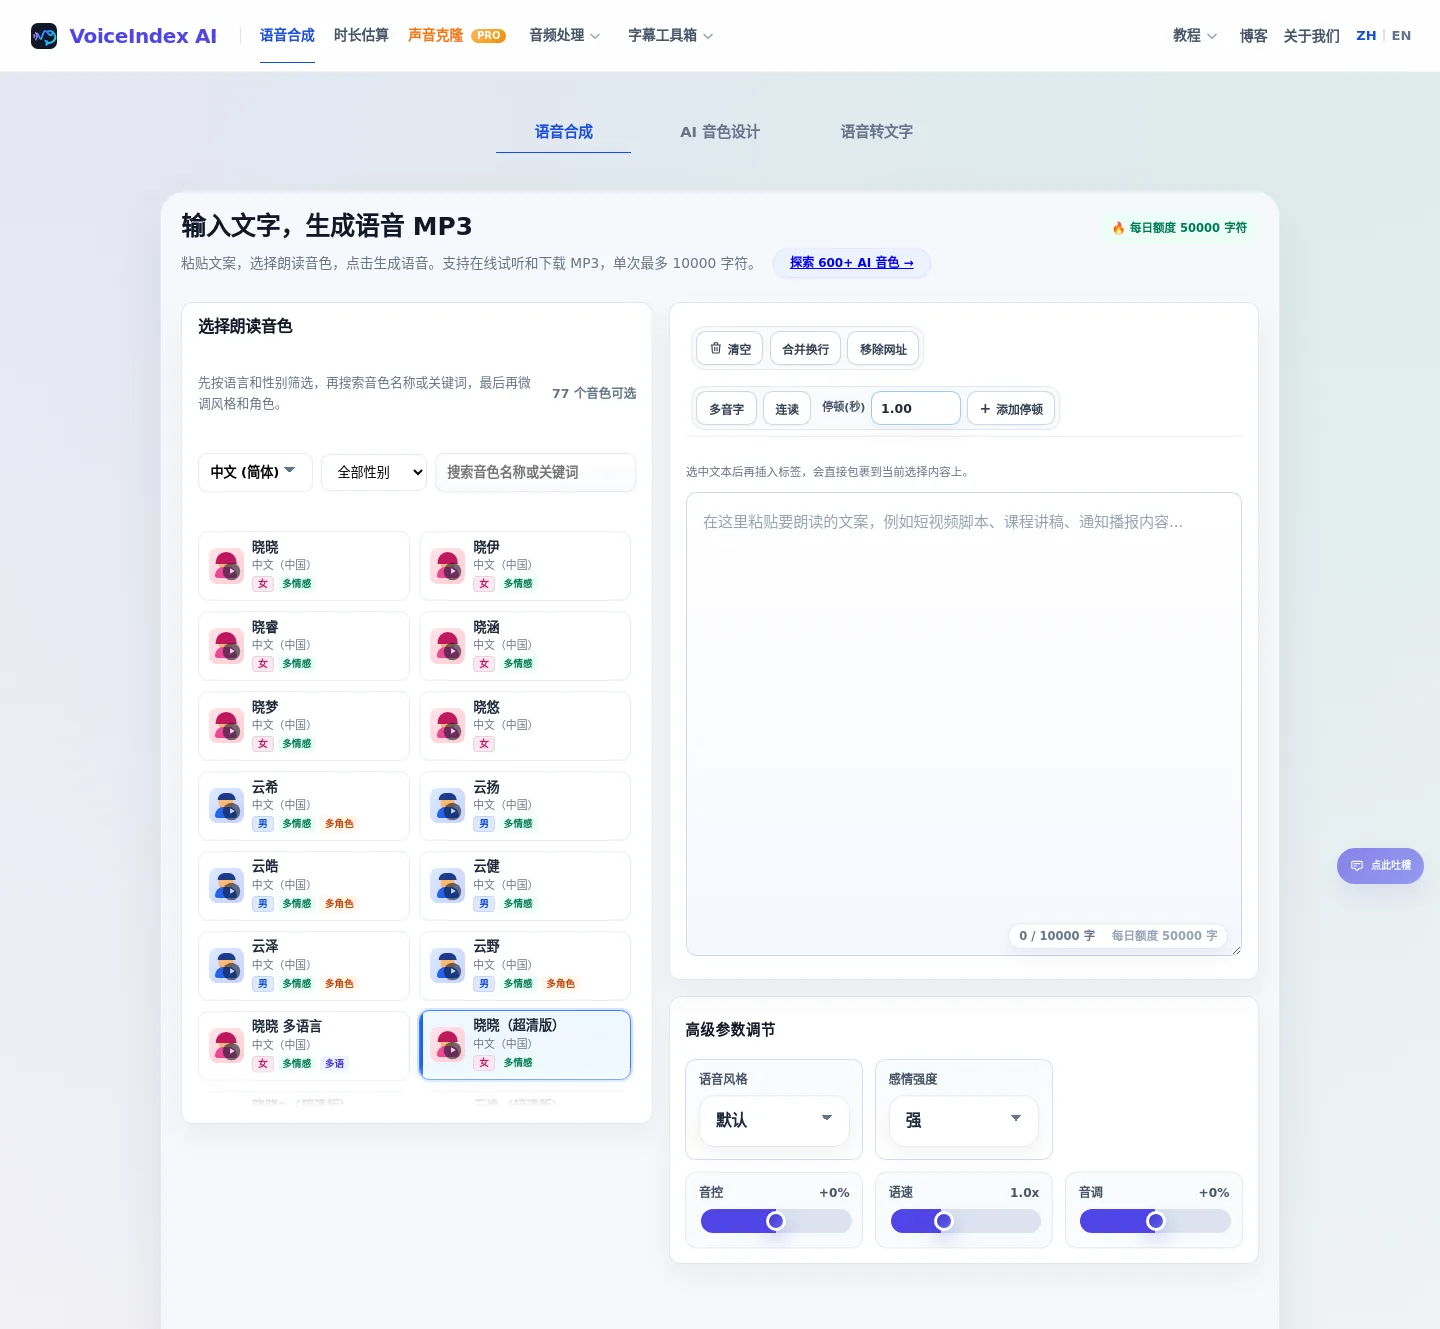
Task: Click the 语速 speed slider
Action: [966, 1221]
